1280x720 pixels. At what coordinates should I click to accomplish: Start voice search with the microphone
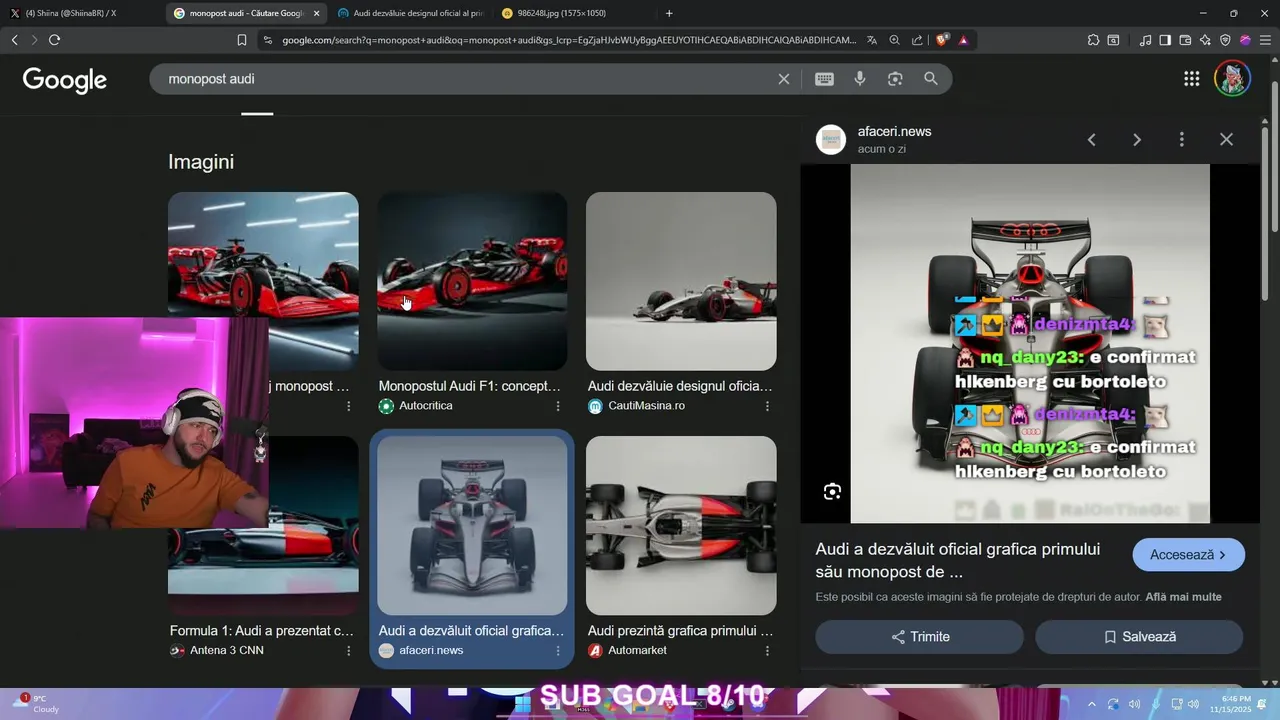pos(860,79)
